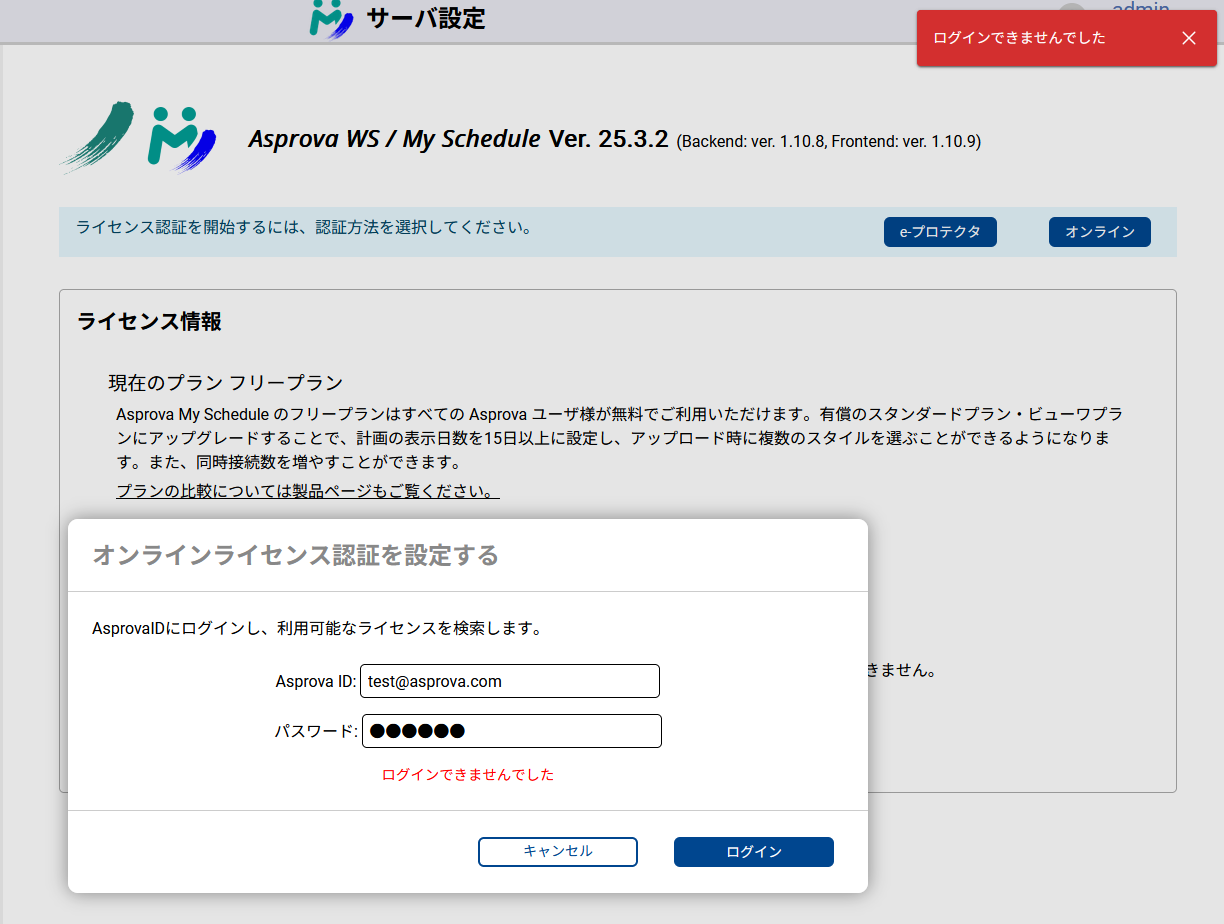This screenshot has width=1224, height=924.
Task: Click the Asprova brush-stroke logo
Action: [x=98, y=136]
